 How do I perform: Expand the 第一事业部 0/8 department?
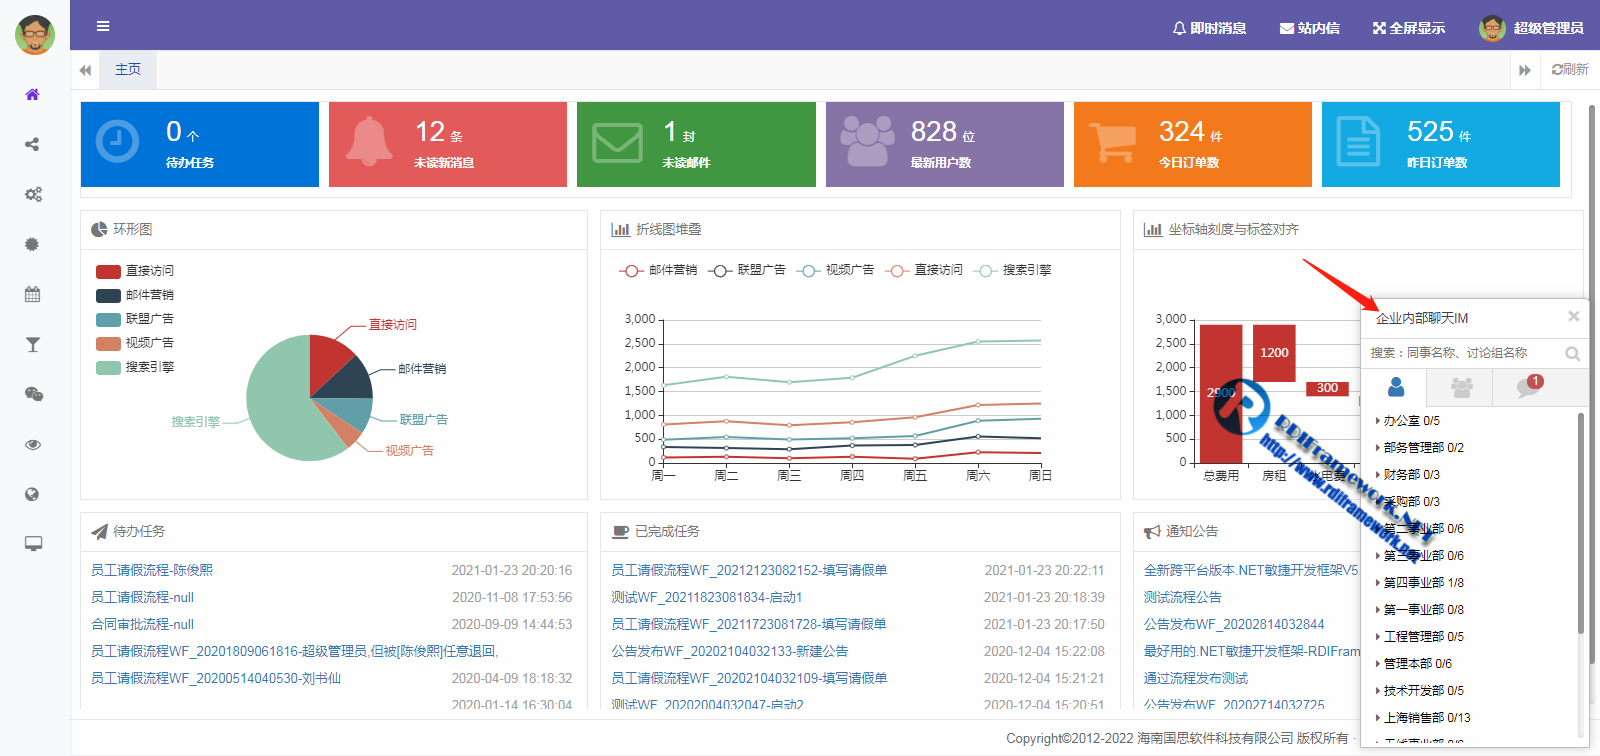(x=1420, y=610)
